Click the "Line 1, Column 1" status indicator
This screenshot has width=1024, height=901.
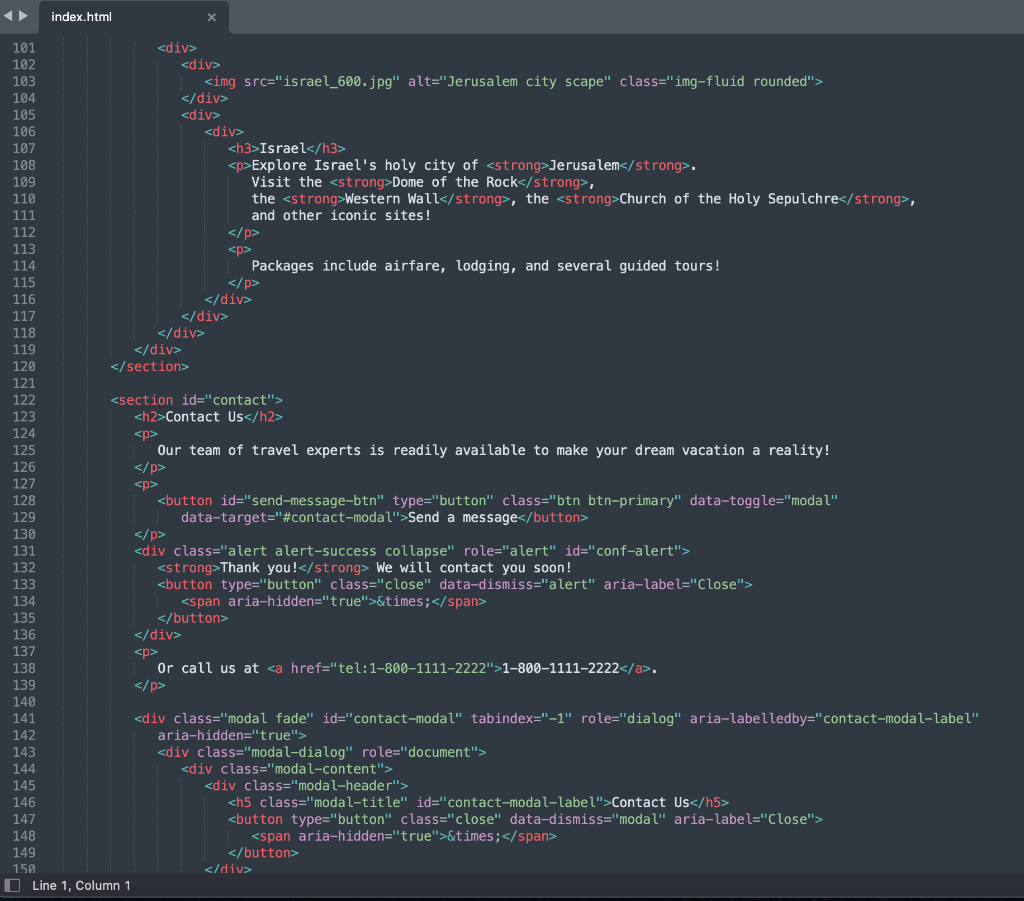tap(81, 884)
